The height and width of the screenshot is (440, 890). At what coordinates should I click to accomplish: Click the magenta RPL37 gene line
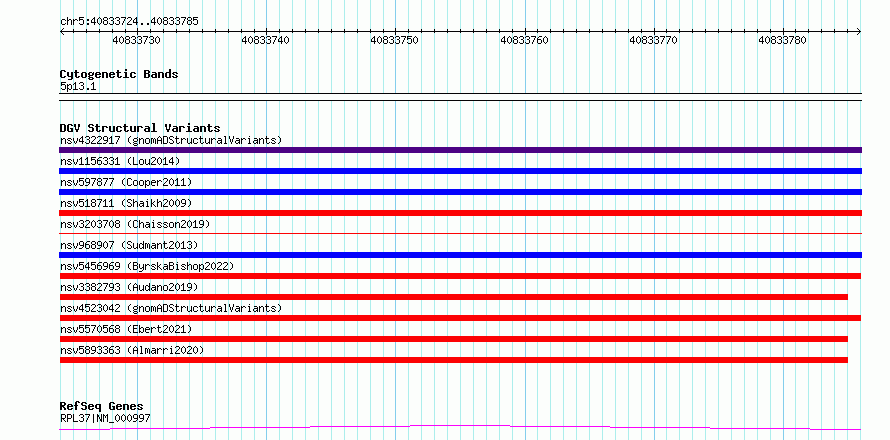tap(460, 427)
